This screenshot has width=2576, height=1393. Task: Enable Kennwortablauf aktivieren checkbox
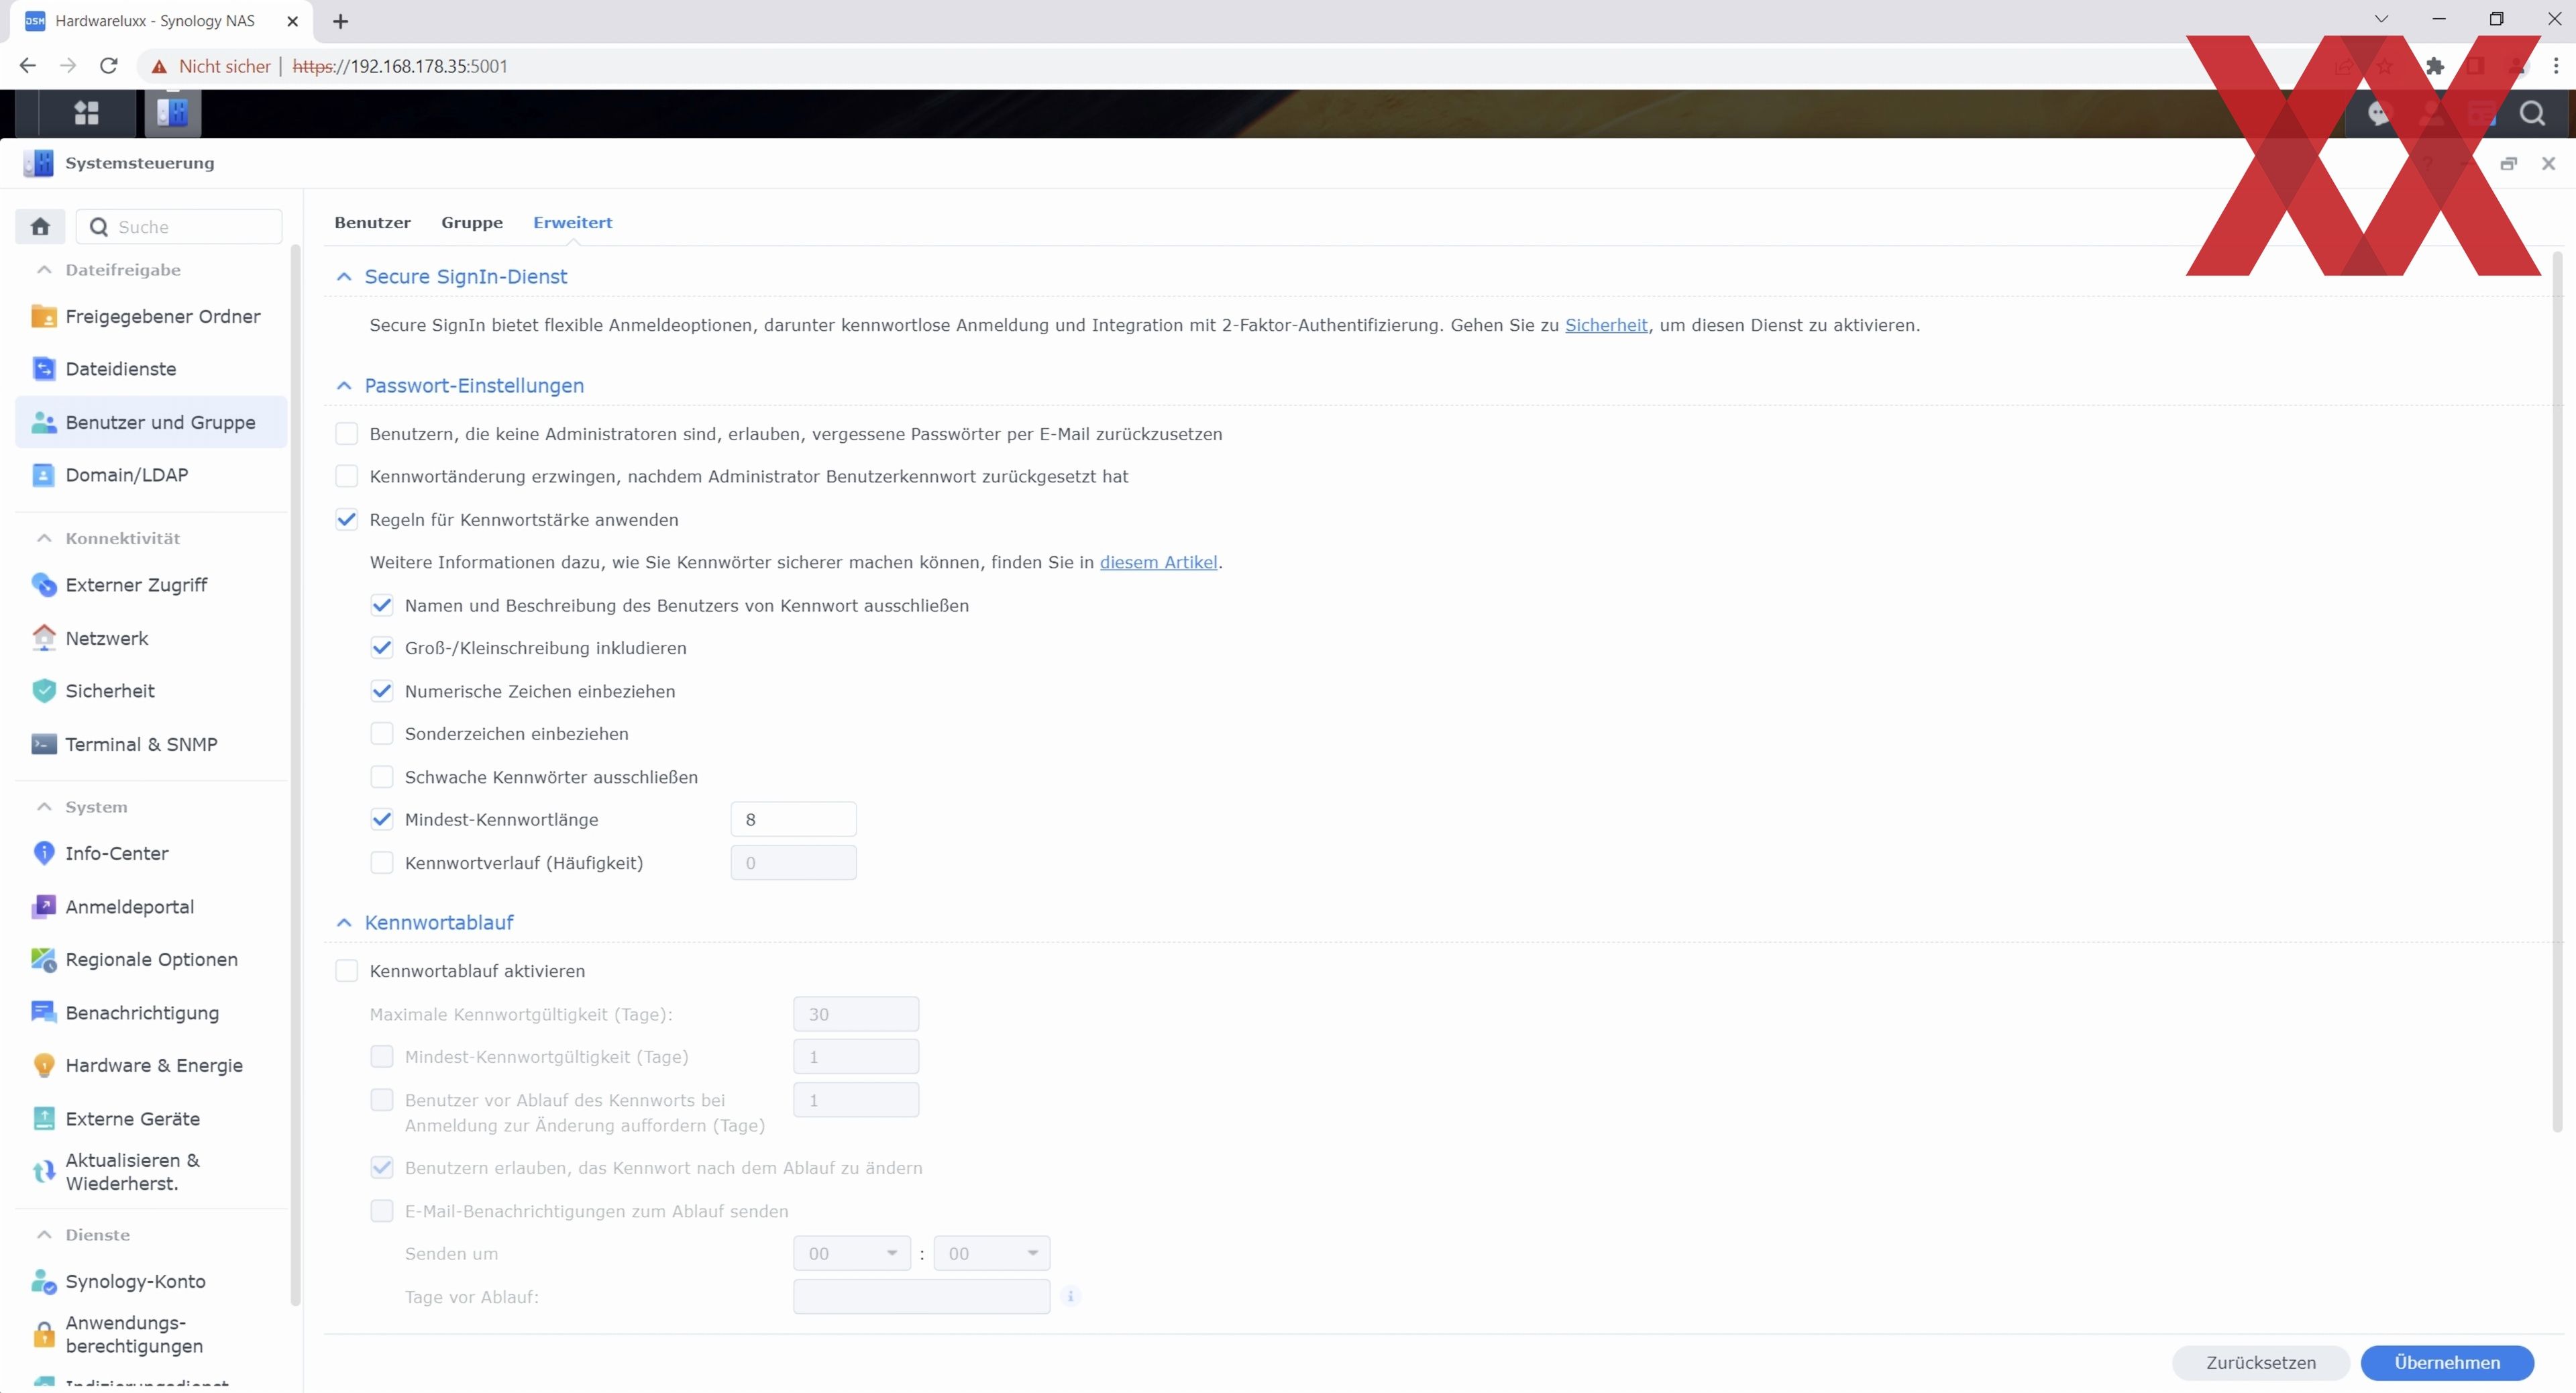click(347, 971)
